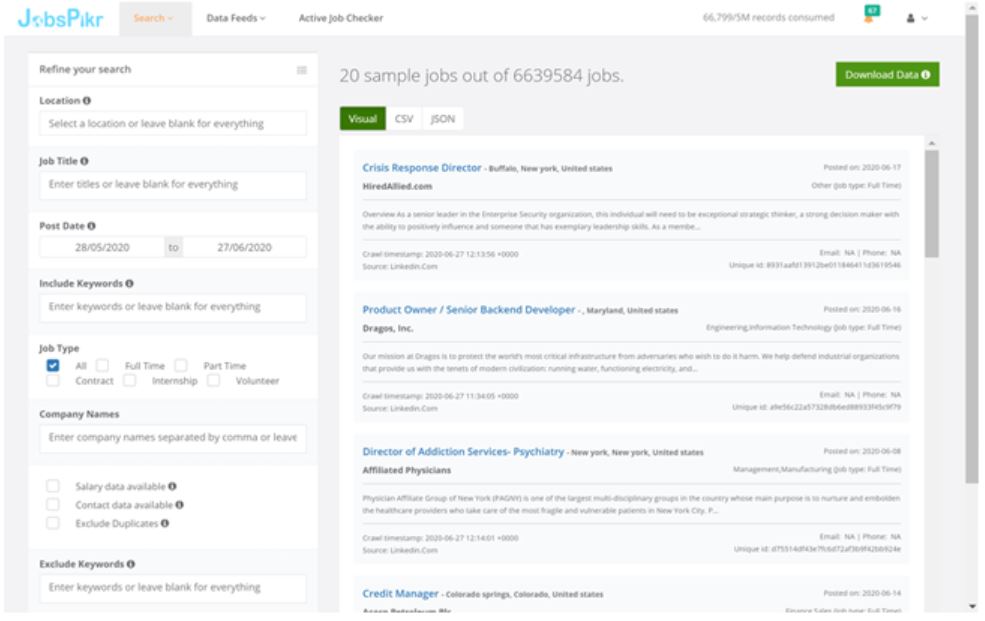Viewport: 985px width, 621px height.
Task: Enable the Exclude Duplicates checkbox
Action: tap(53, 523)
